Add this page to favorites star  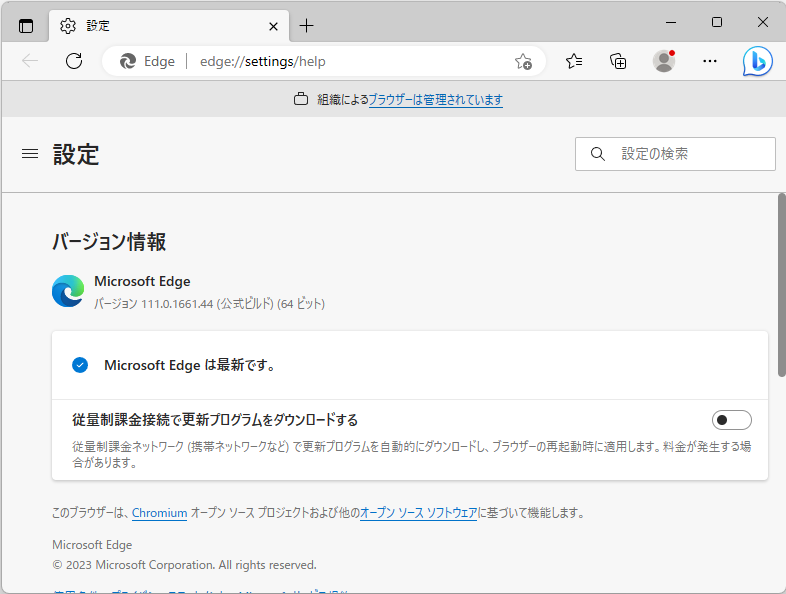523,61
